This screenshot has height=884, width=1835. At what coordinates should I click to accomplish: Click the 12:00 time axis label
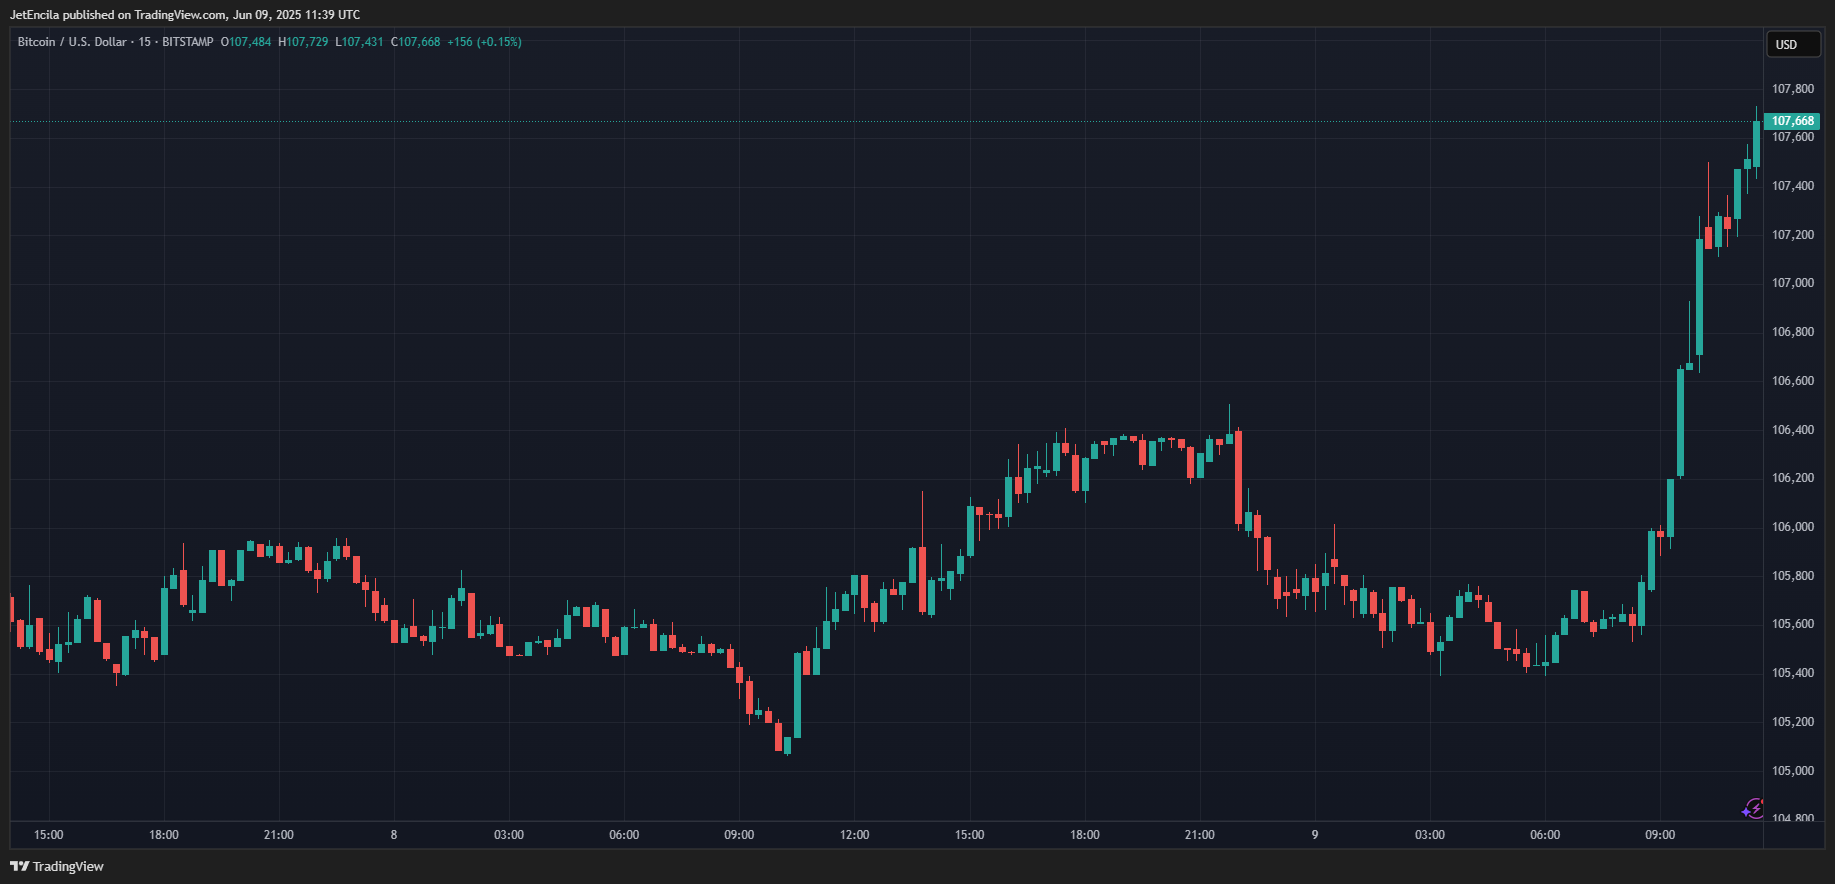[x=854, y=835]
